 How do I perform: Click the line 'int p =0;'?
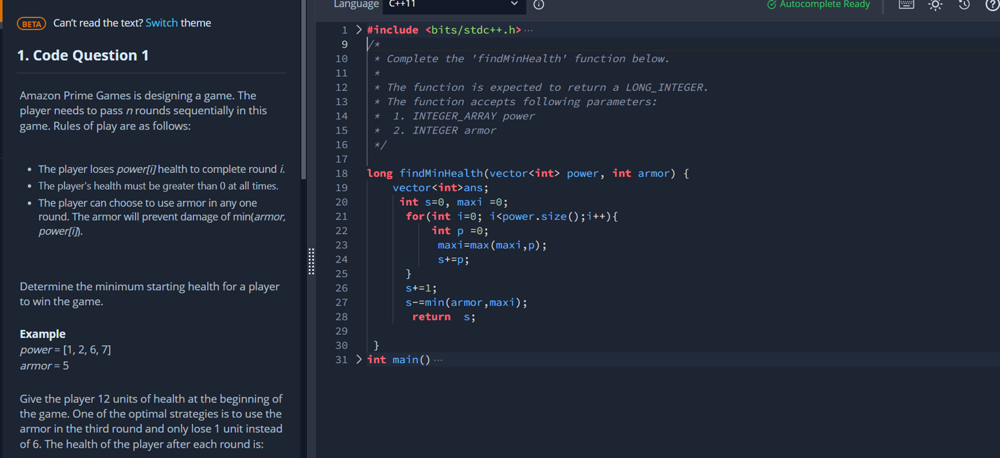460,231
